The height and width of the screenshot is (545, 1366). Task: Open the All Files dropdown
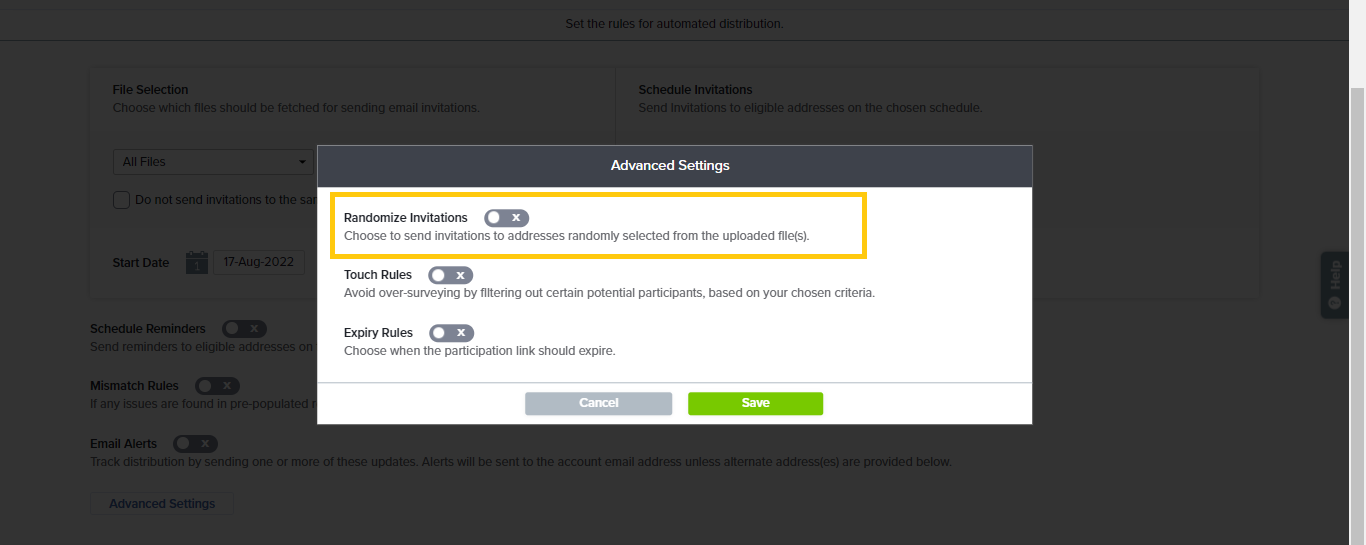tap(214, 162)
